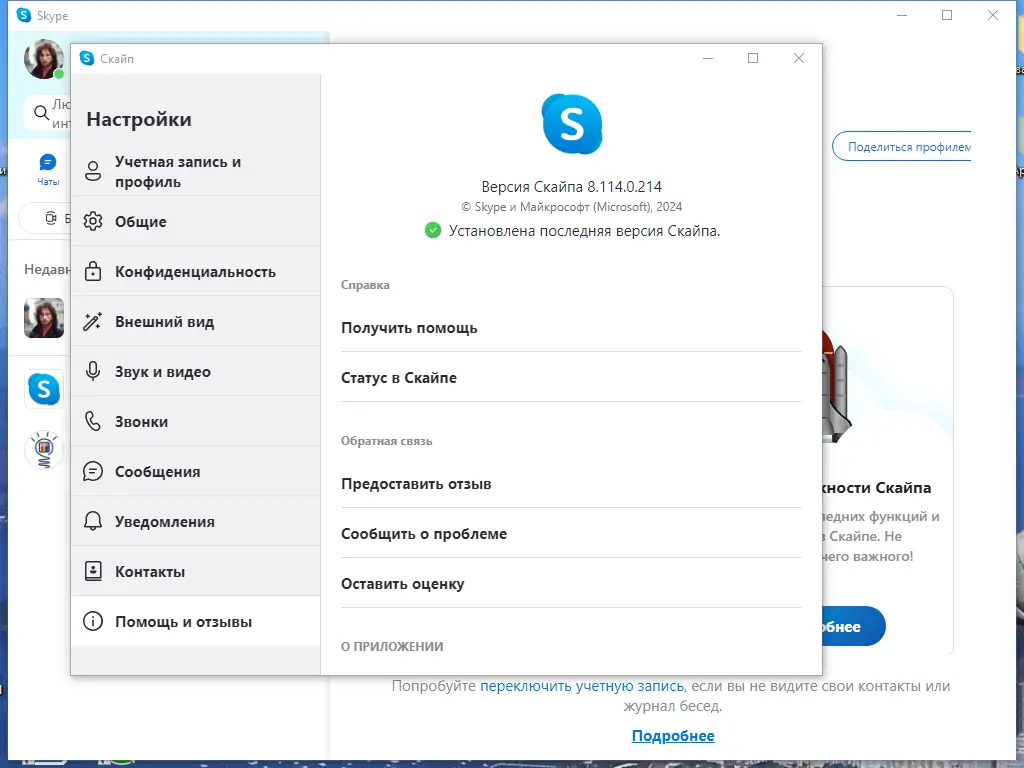
Task: Open the light bulb bot chat in recent list
Action: pyautogui.click(x=44, y=449)
